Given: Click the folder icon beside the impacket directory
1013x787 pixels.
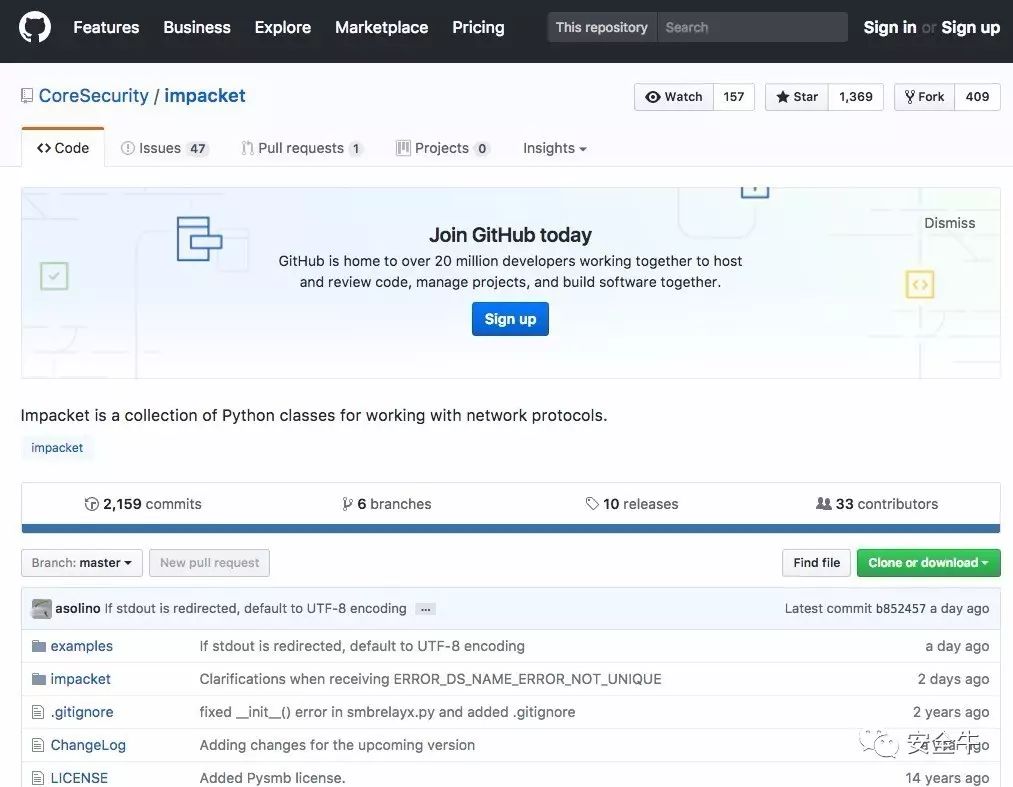Looking at the screenshot, I should point(39,679).
